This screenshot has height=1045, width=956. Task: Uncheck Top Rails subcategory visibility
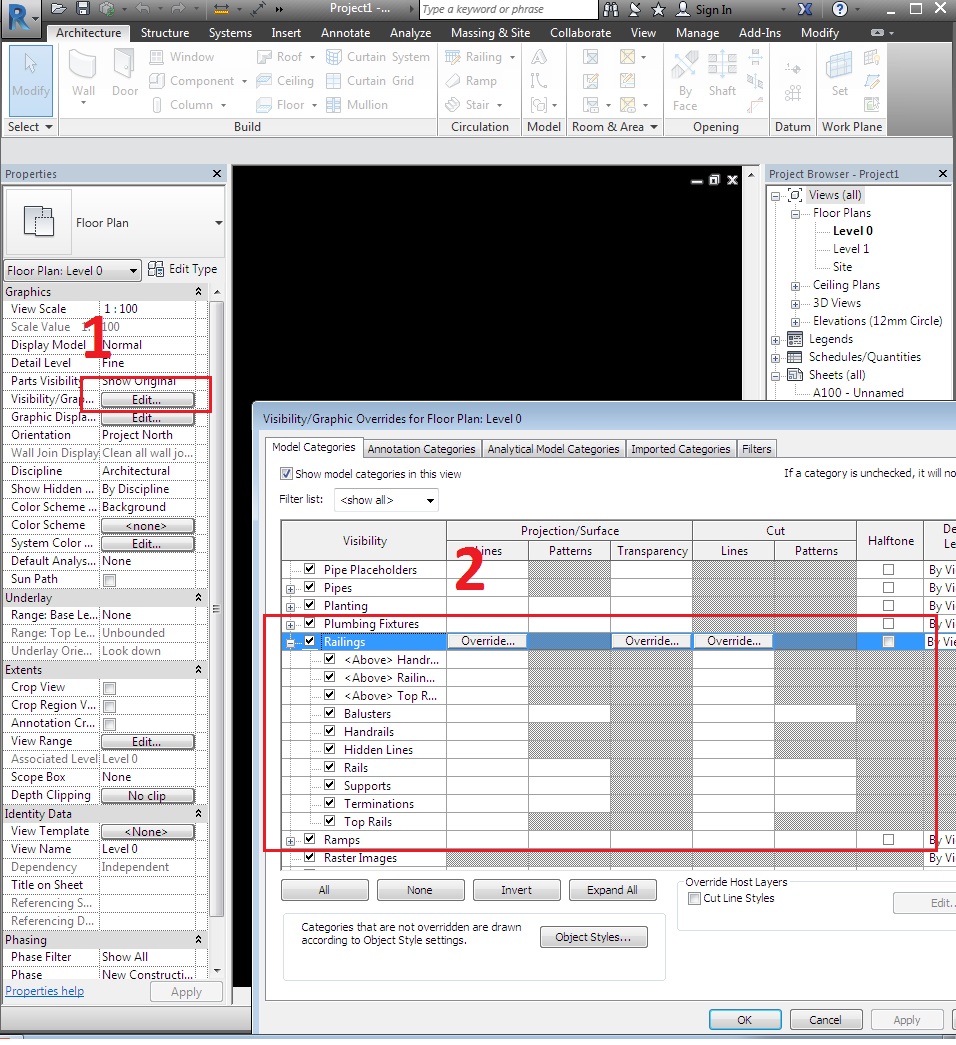tap(329, 821)
